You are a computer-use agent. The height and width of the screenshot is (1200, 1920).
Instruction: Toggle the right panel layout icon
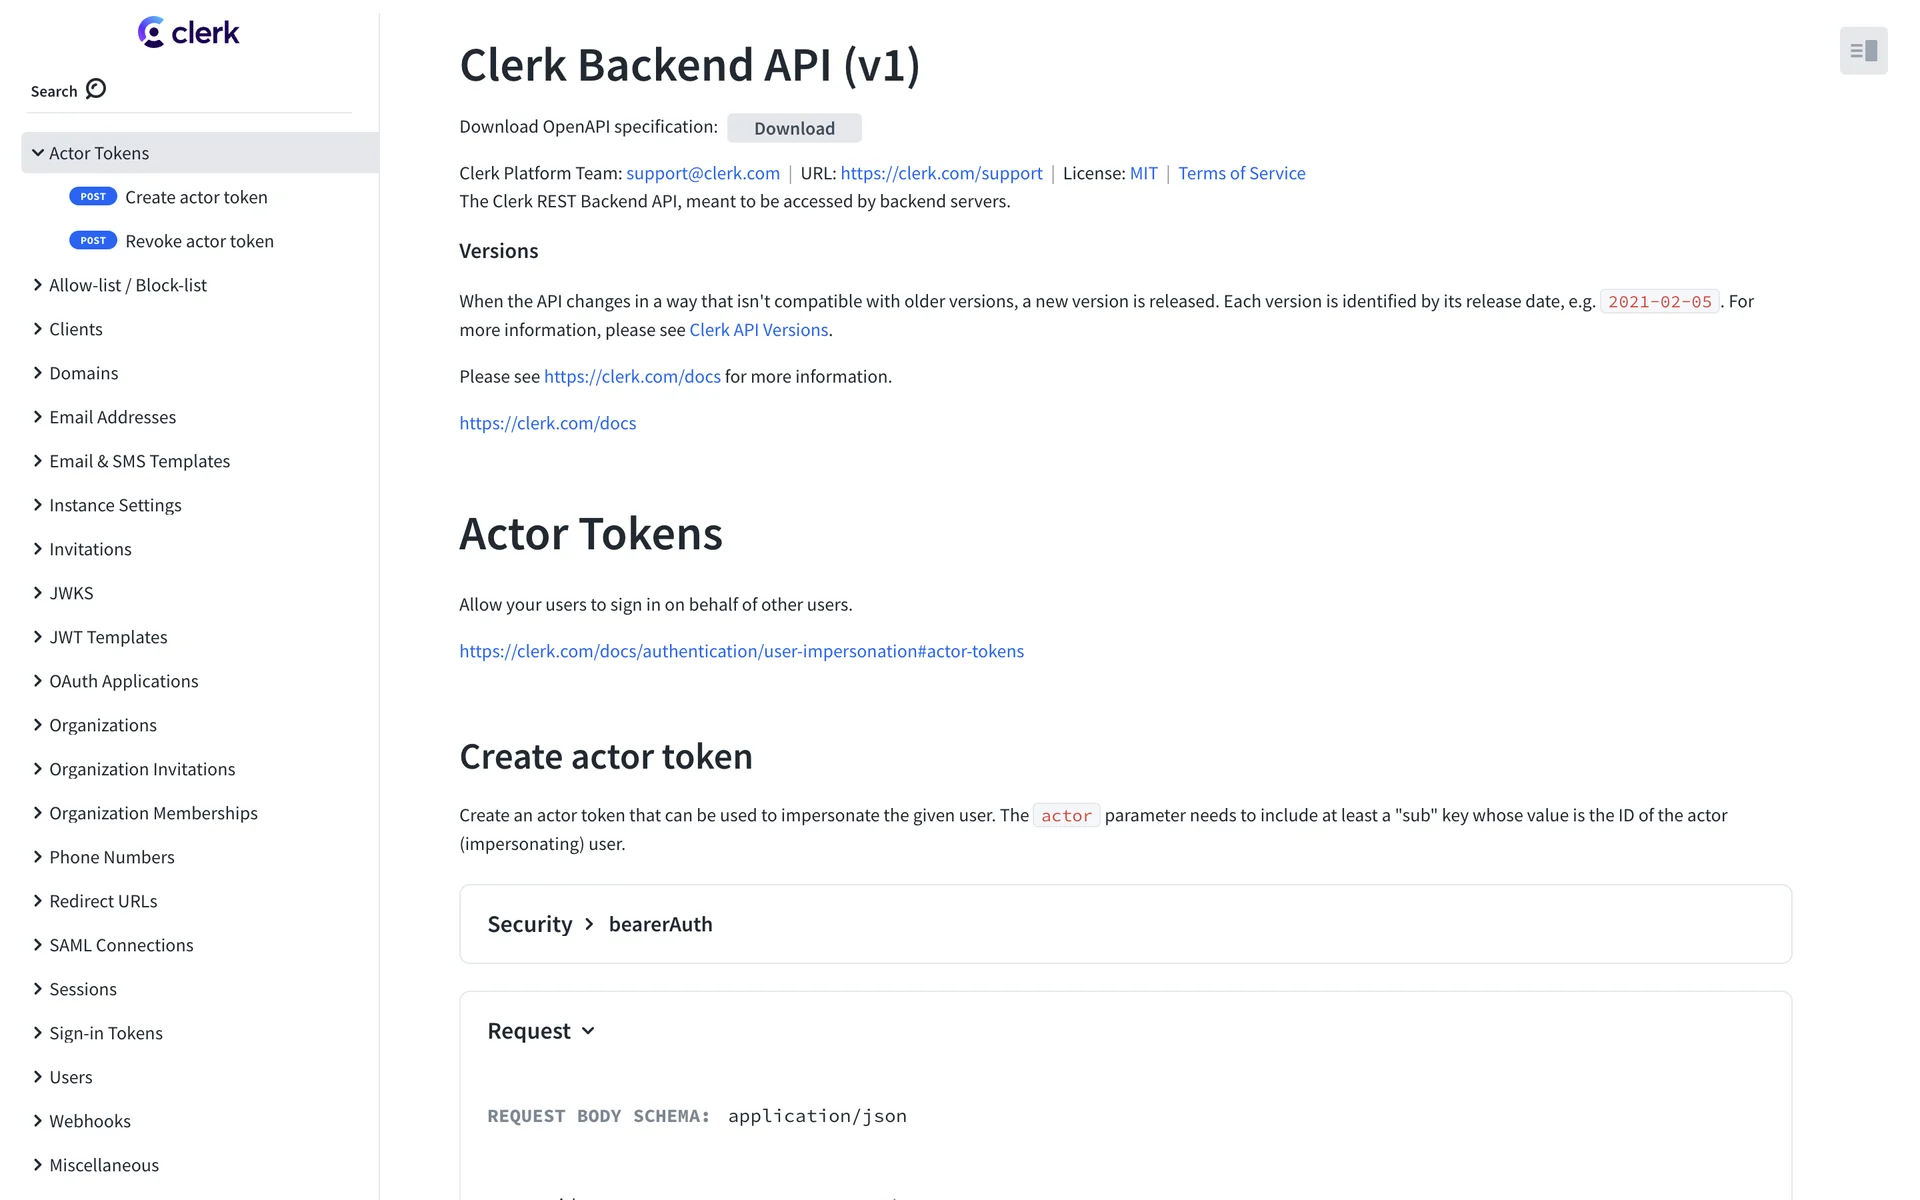coord(1863,51)
